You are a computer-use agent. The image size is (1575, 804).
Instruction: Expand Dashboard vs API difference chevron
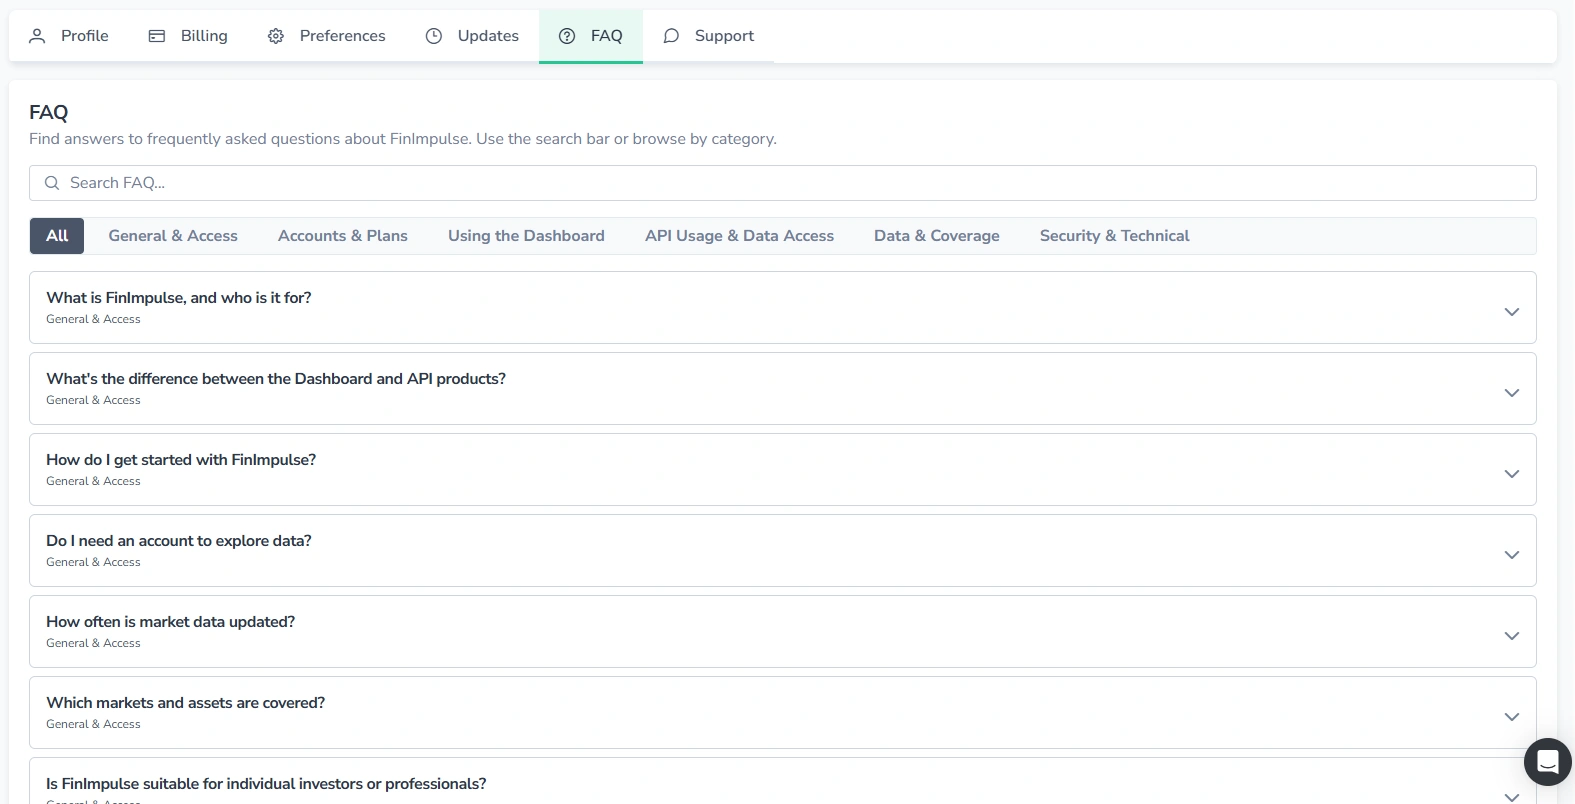(x=1512, y=393)
